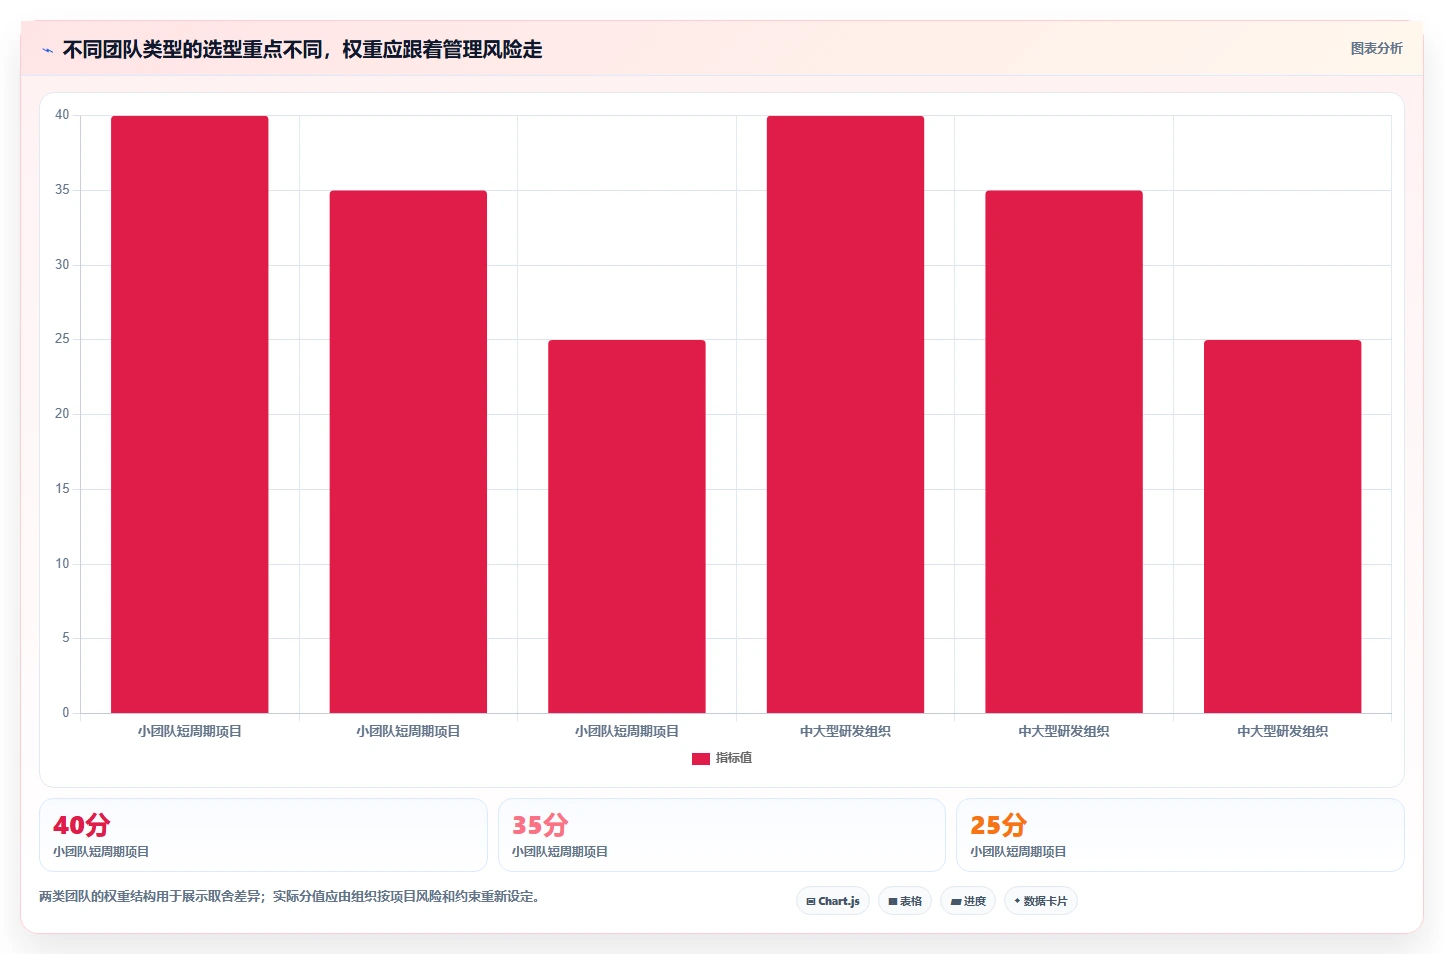The width and height of the screenshot is (1444, 954).
Task: Click 小团队短周期项目 caption inside the 25分 card
Action: pyautogui.click(x=1018, y=852)
